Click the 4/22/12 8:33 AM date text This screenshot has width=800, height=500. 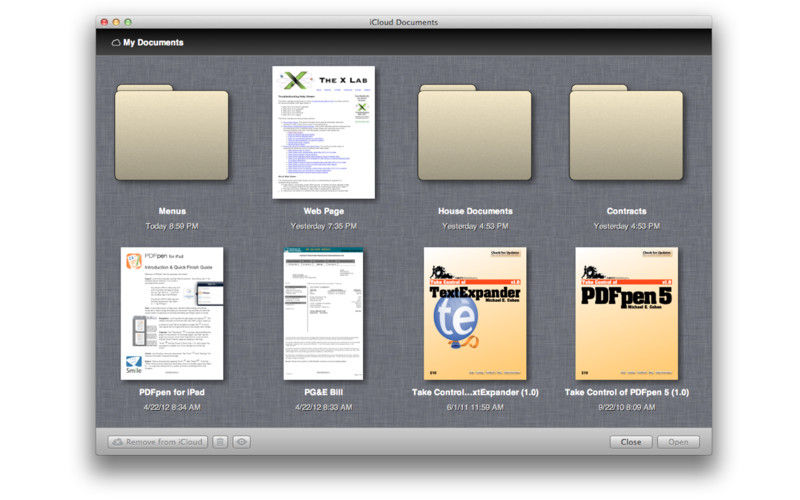(323, 407)
